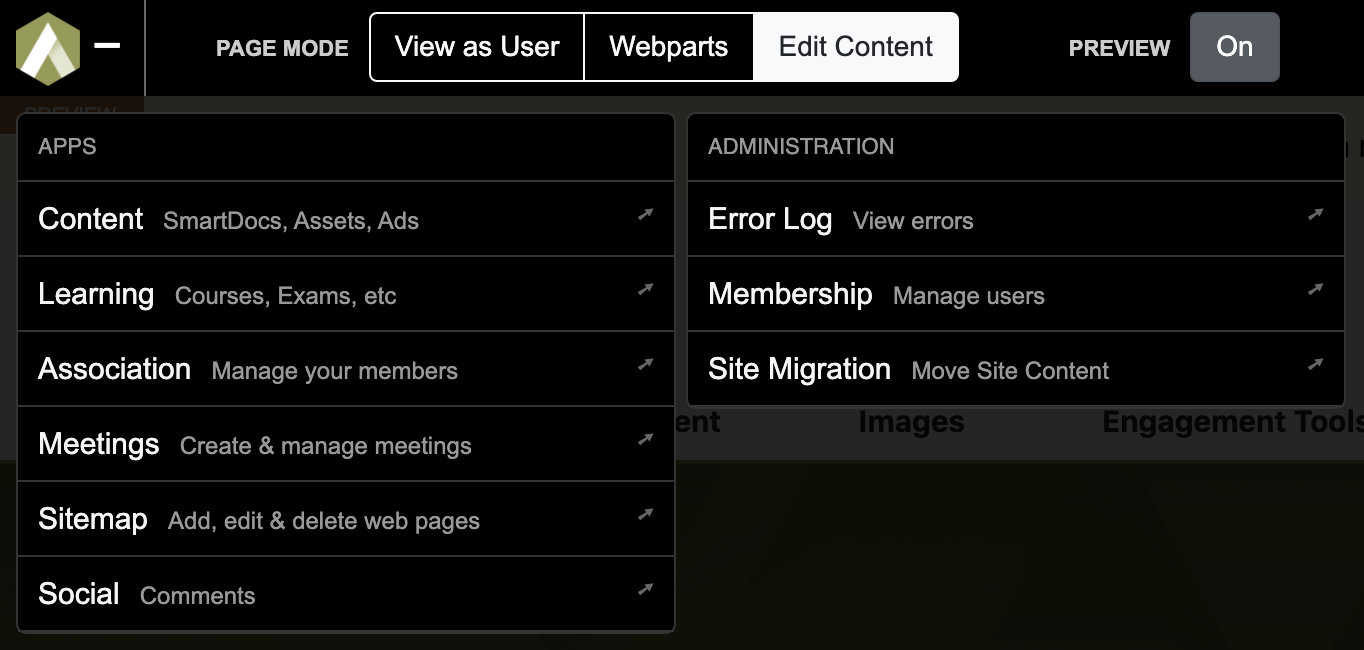1364x650 pixels.
Task: Click the arrow icon in the Site Migration row
Action: click(1315, 364)
